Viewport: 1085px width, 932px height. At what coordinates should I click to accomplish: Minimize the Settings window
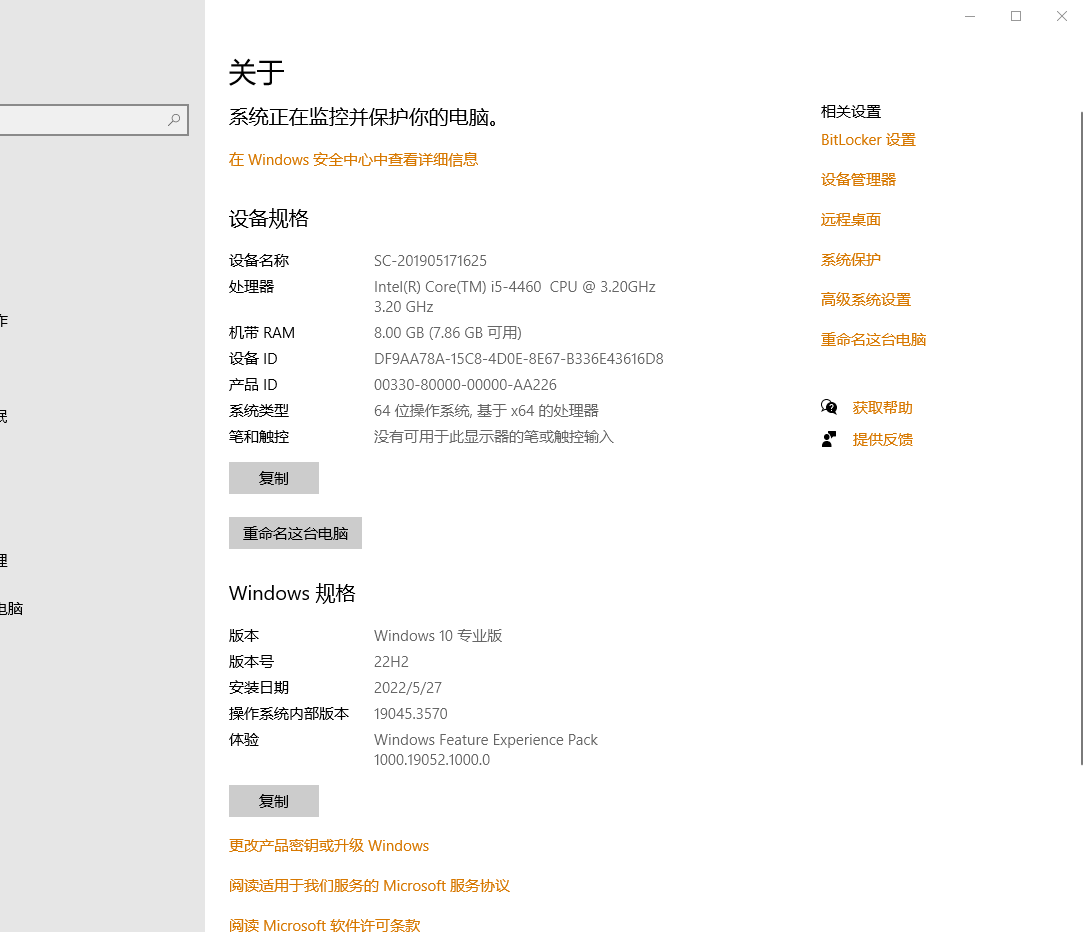click(x=970, y=16)
